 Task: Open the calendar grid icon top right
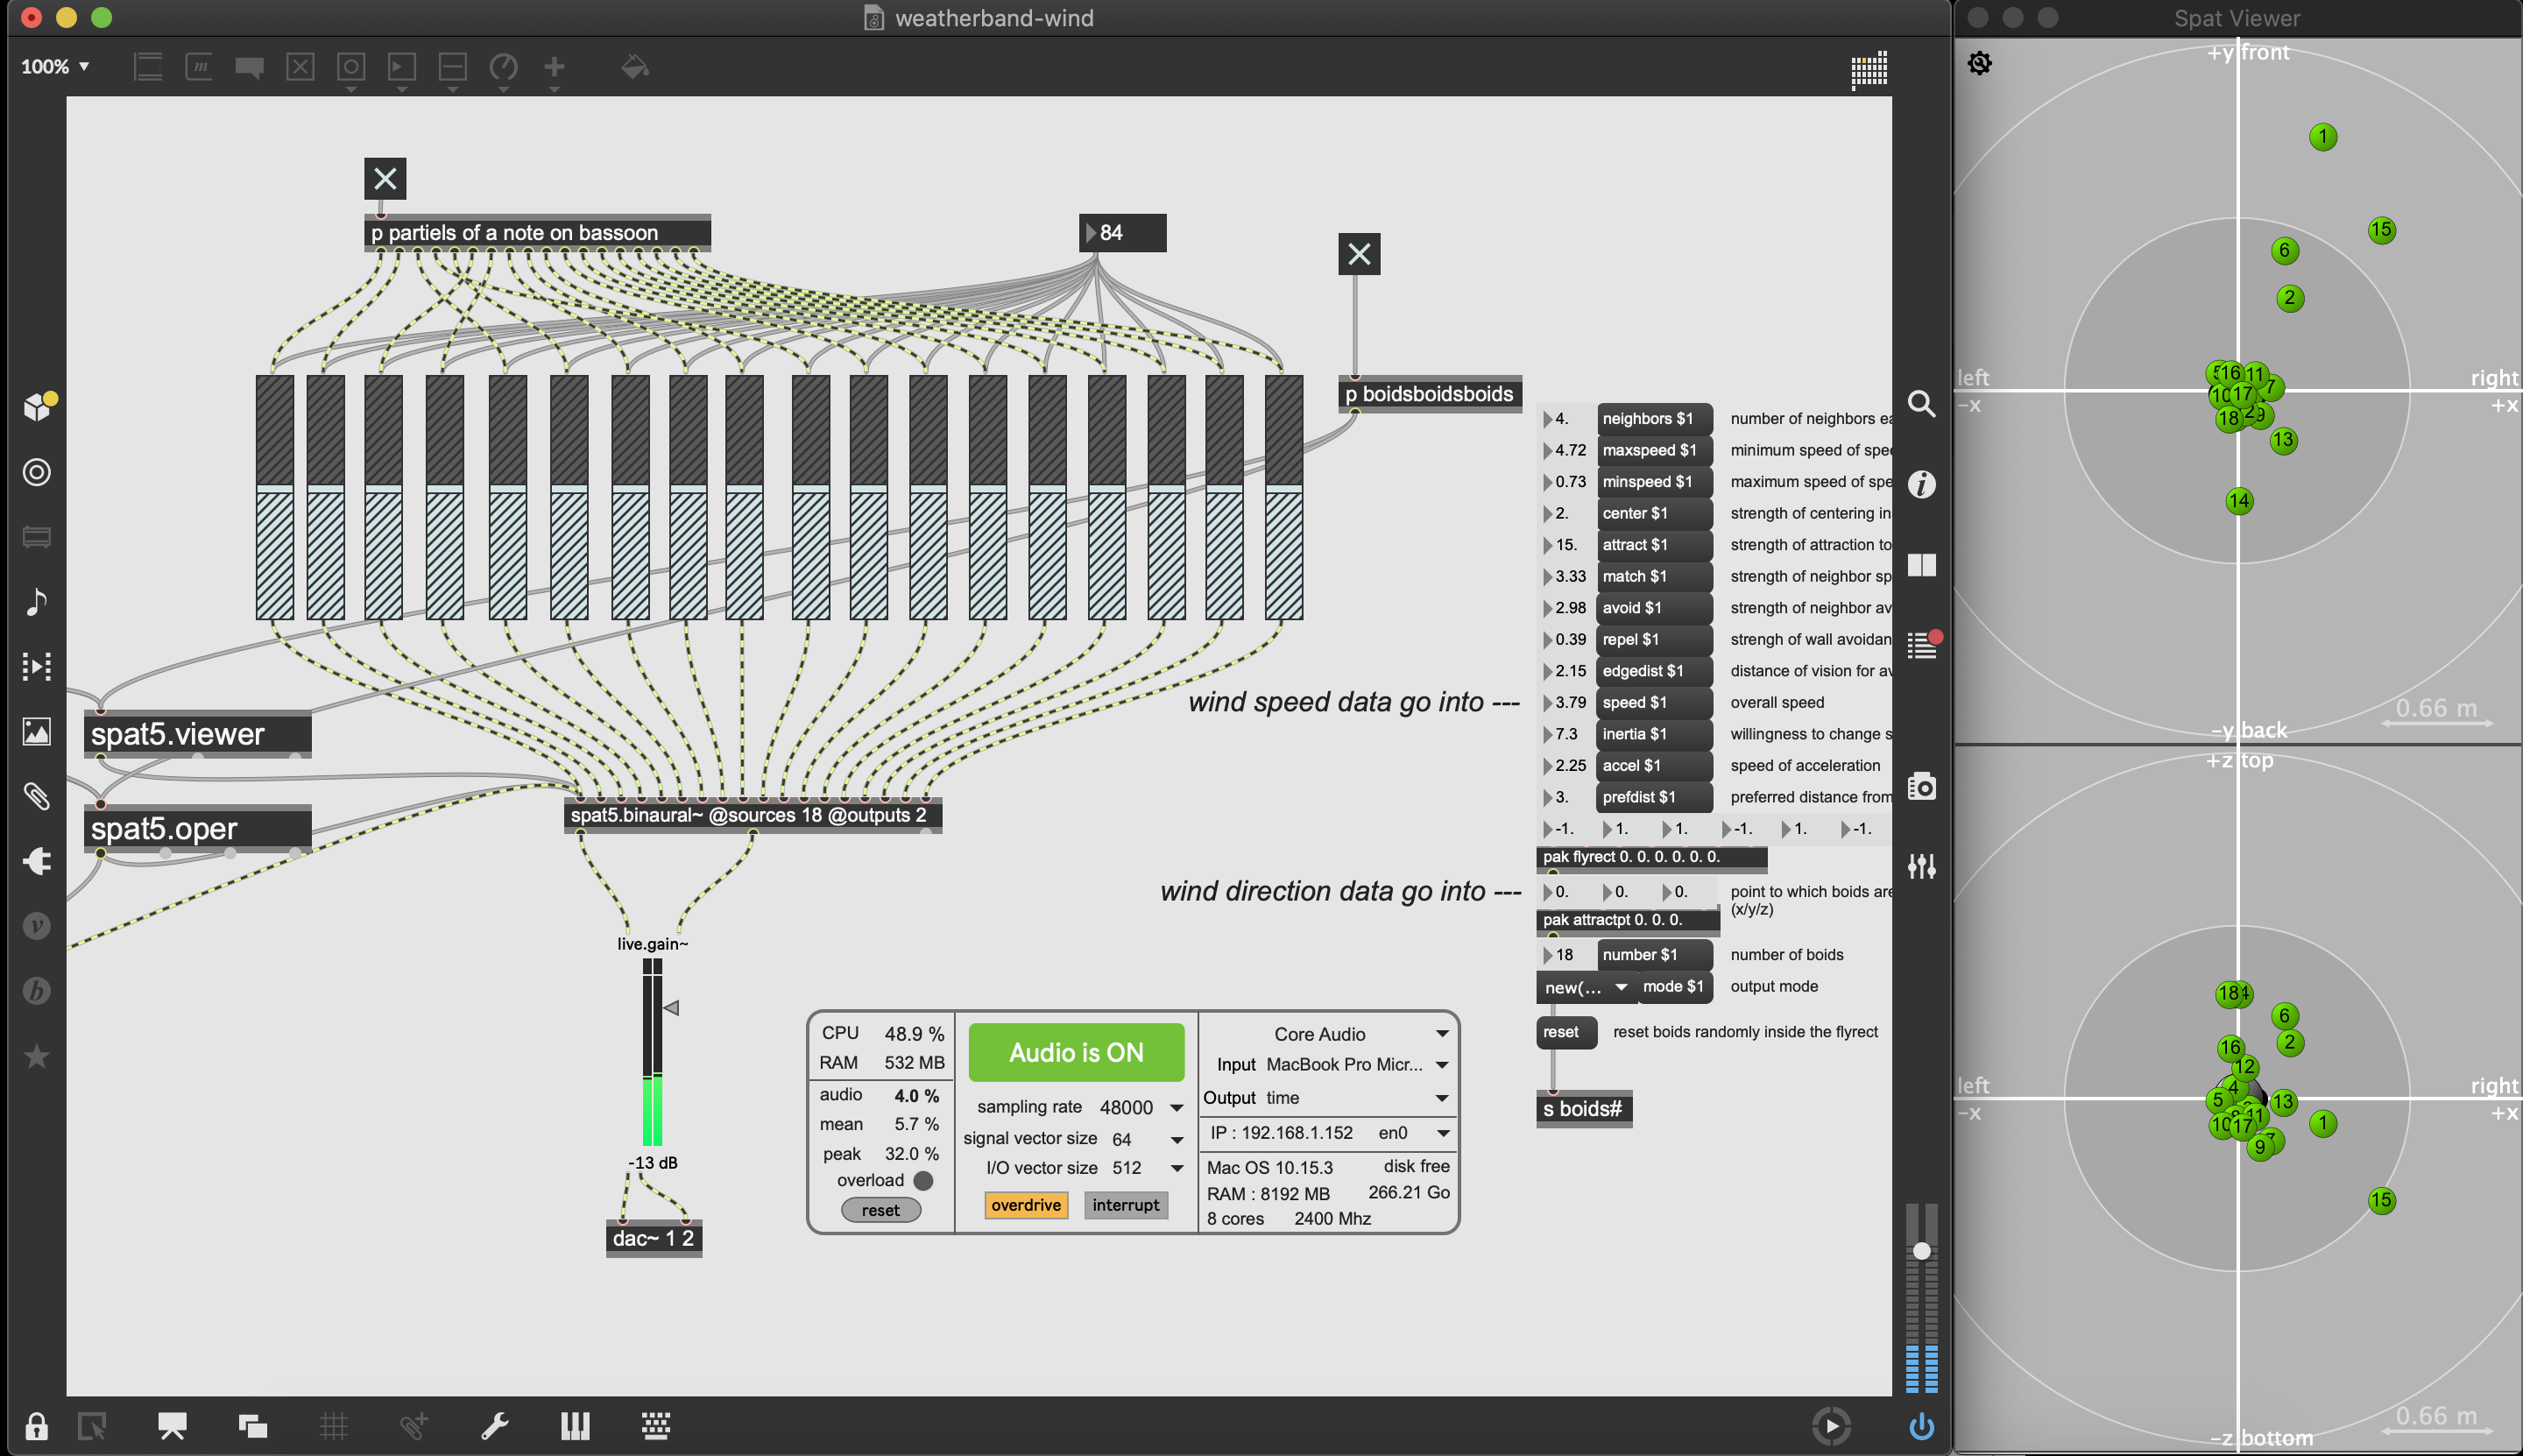pos(1868,69)
